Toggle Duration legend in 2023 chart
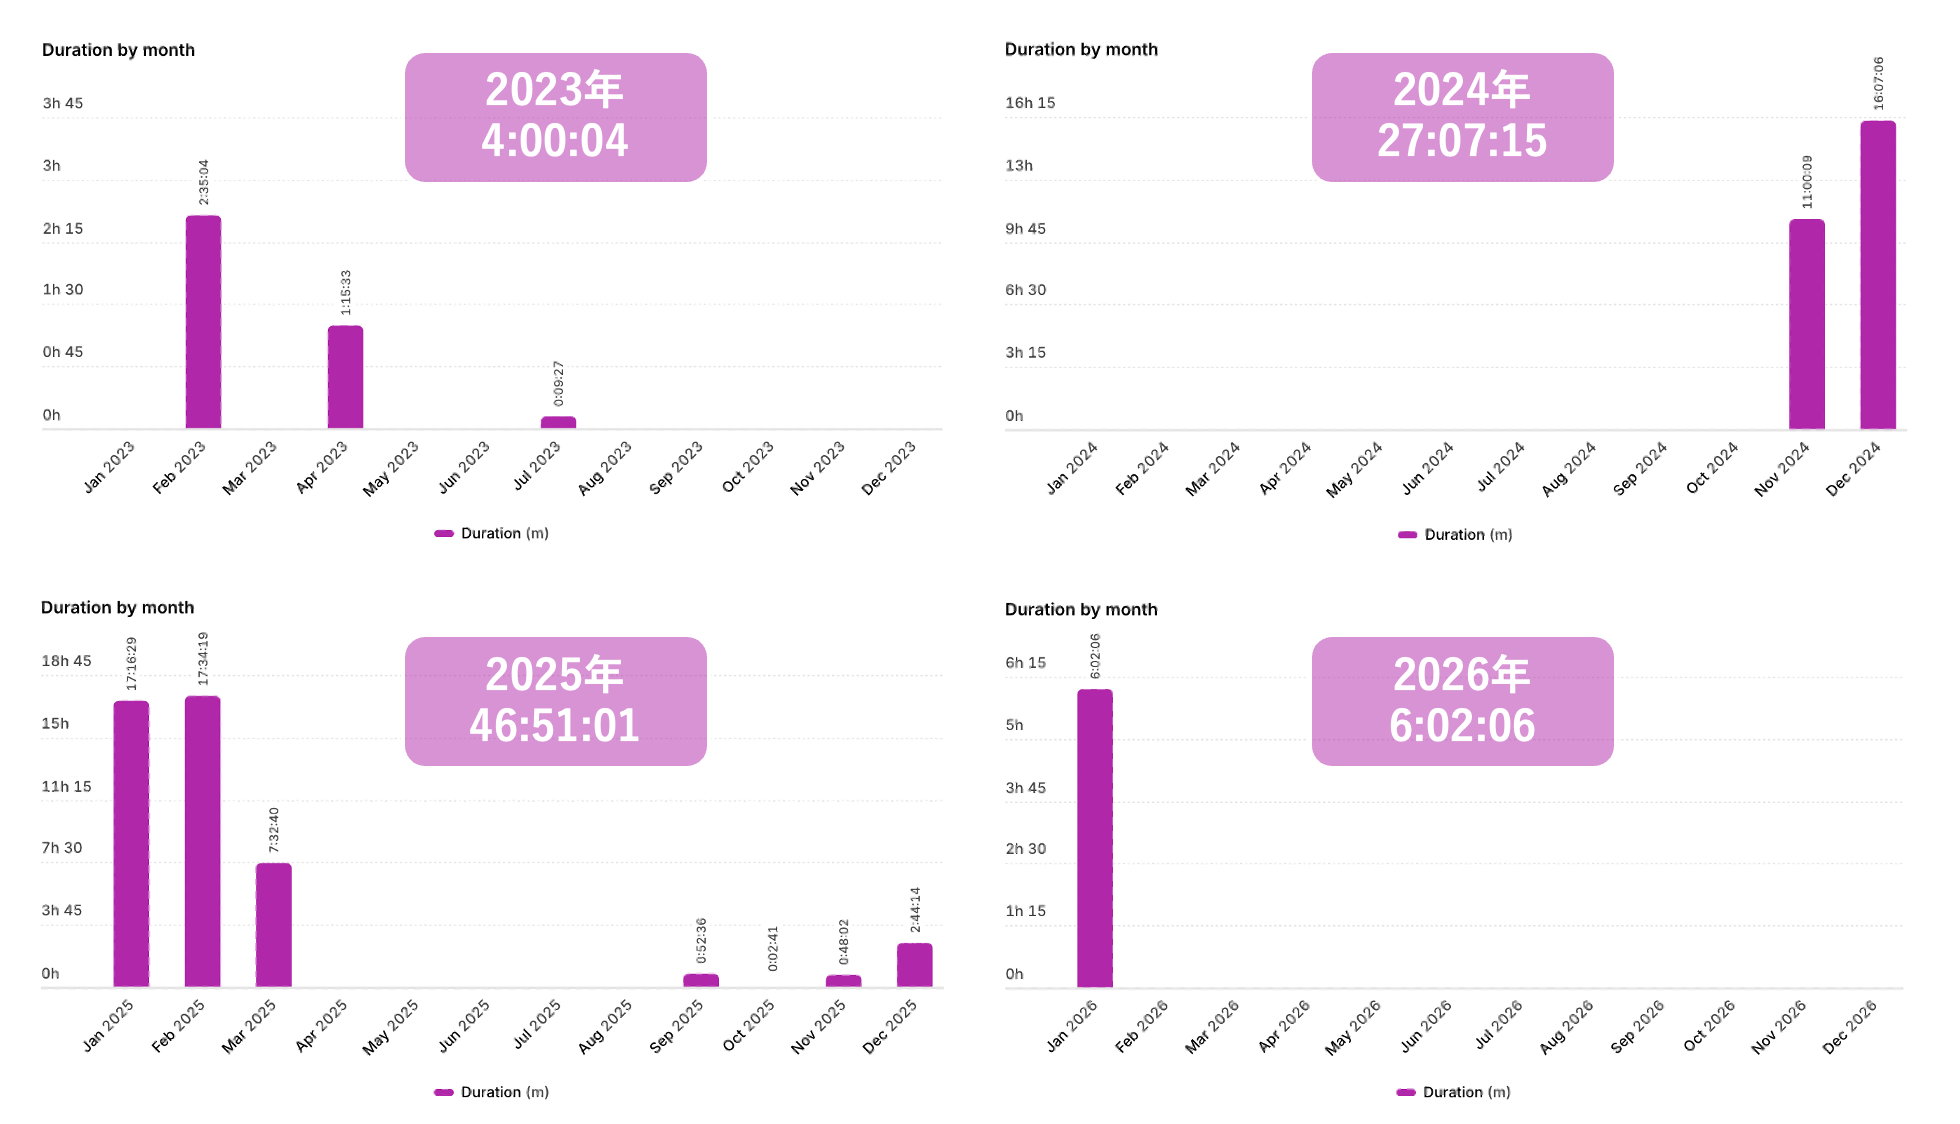The image size is (1960, 1124). [x=491, y=533]
